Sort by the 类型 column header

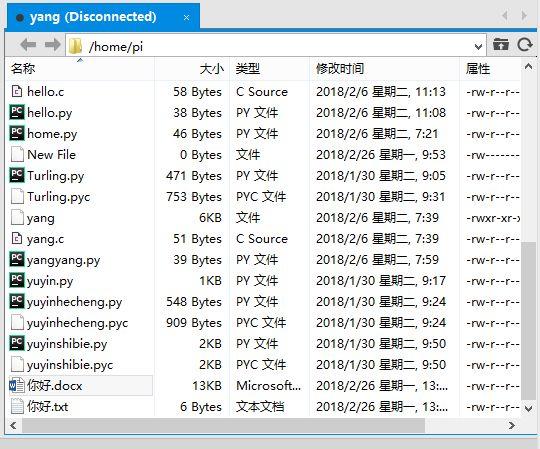click(270, 69)
